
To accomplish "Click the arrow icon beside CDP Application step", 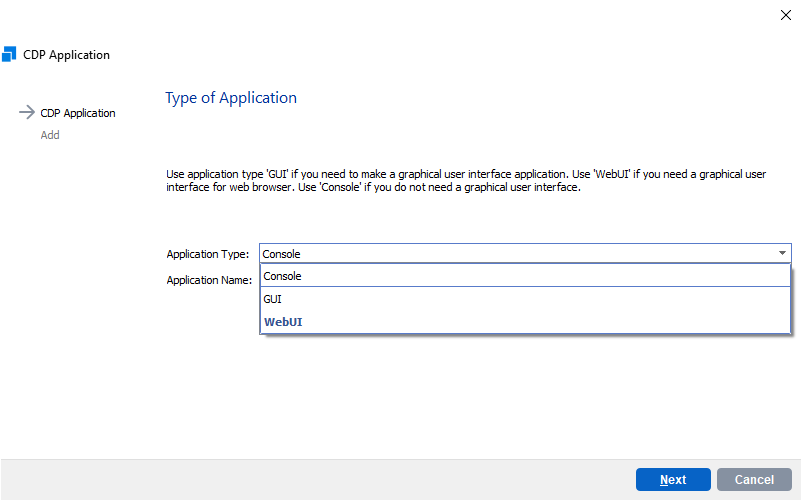I will [27, 113].
